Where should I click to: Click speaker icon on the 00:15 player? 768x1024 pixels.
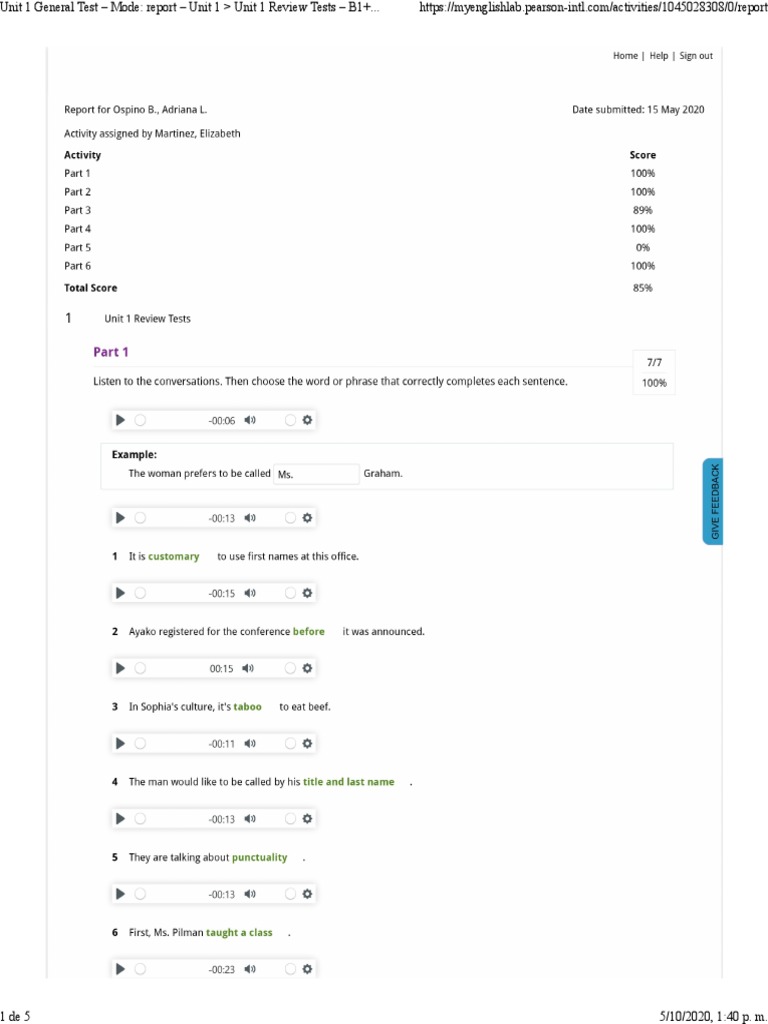250,668
